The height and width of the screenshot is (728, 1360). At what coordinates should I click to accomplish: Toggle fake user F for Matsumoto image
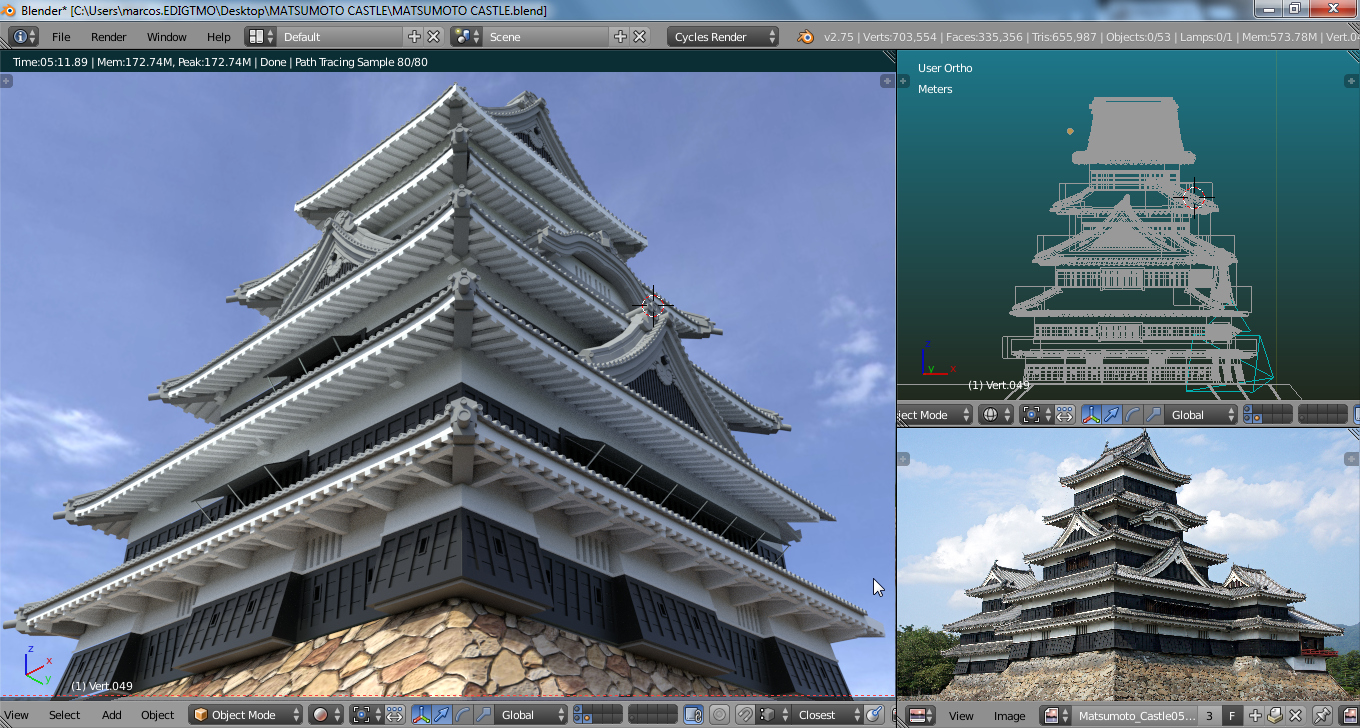1232,716
